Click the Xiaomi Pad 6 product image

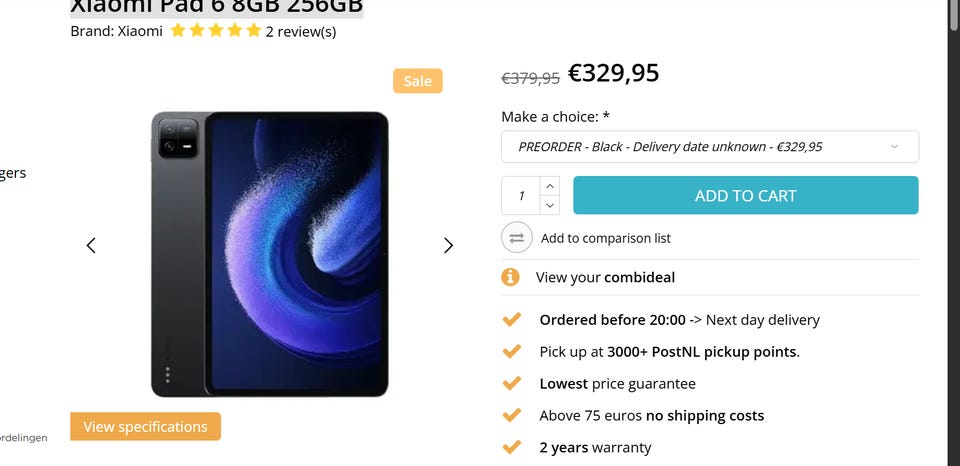pyautogui.click(x=269, y=254)
